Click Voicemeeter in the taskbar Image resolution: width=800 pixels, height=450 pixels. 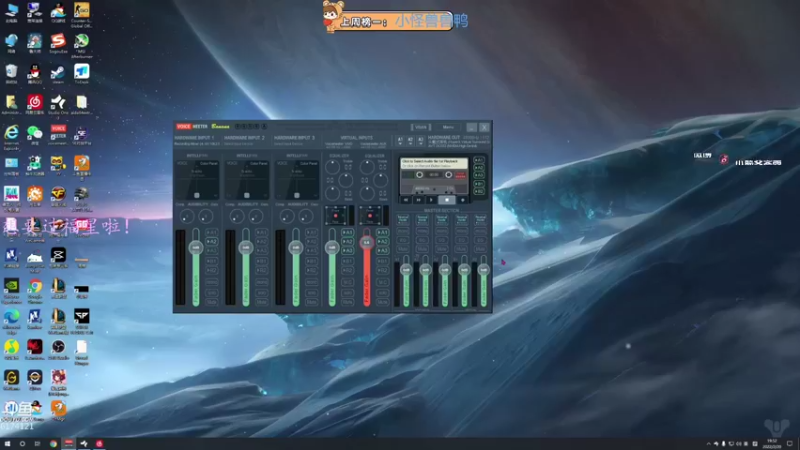68,443
